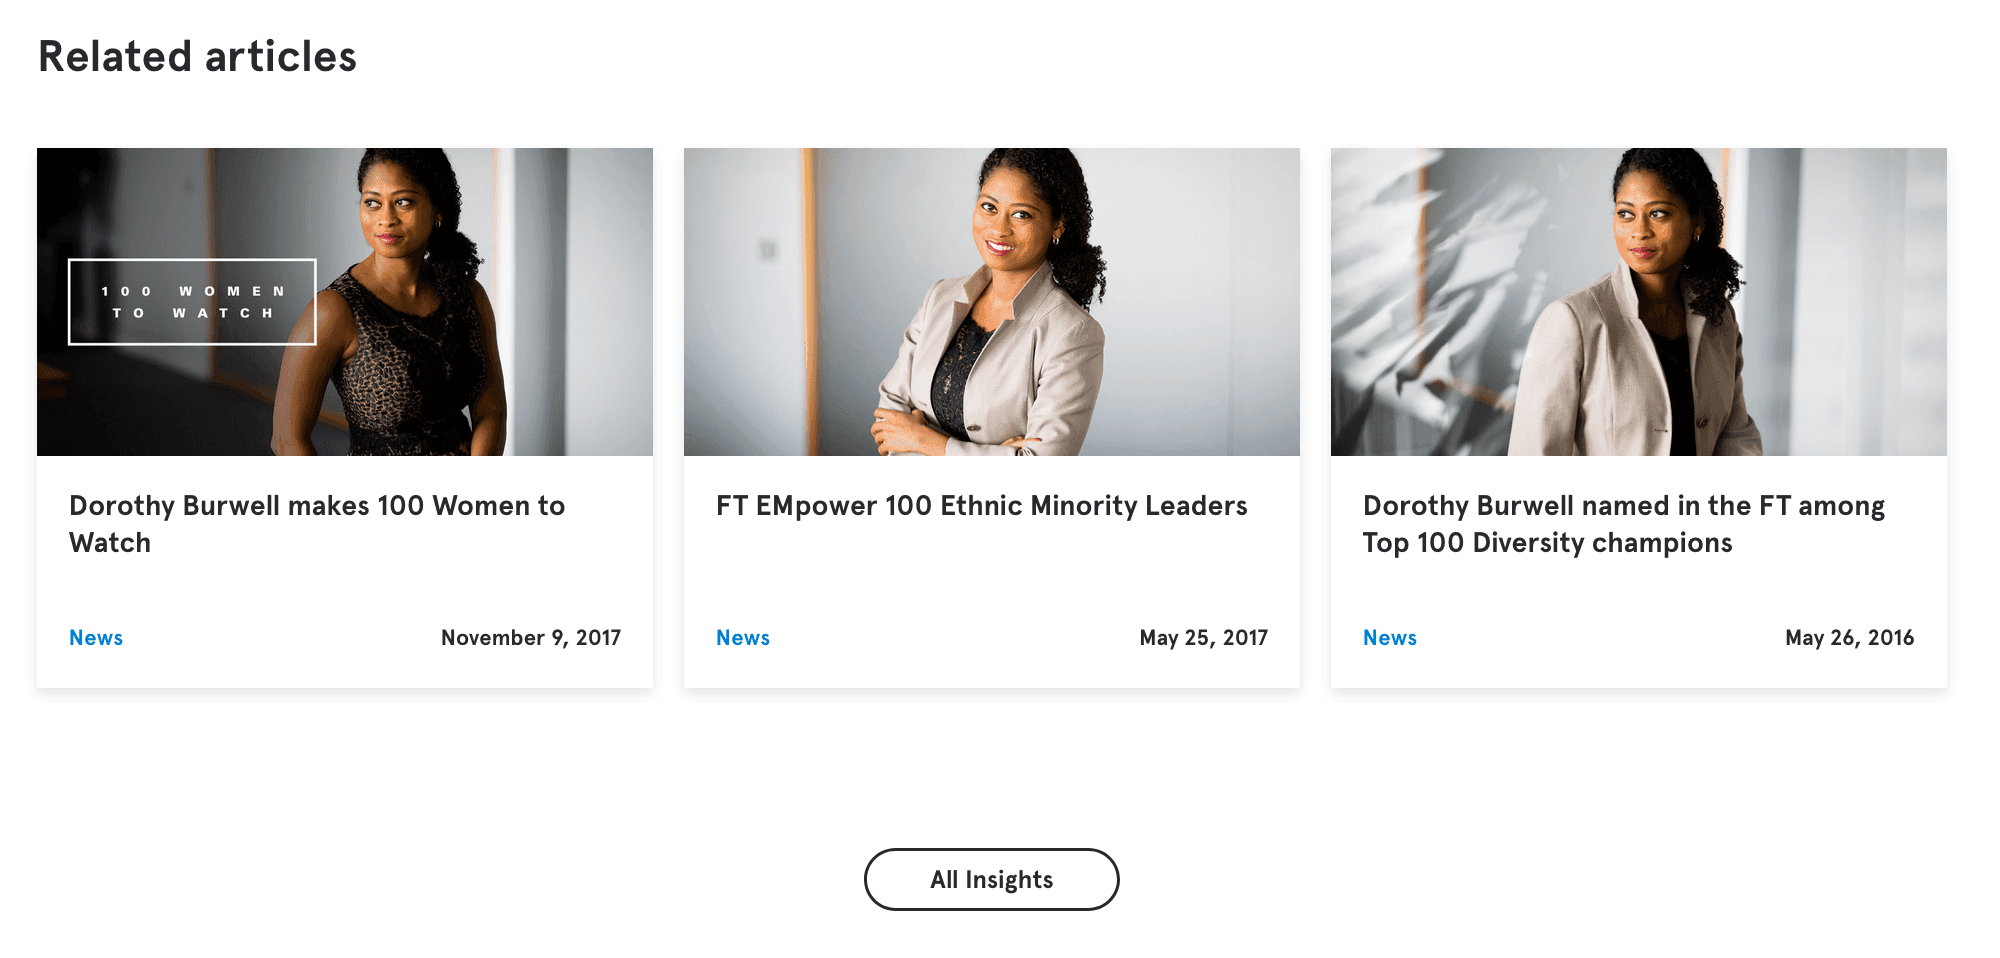
Task: Click the All Insights button
Action: click(x=991, y=879)
